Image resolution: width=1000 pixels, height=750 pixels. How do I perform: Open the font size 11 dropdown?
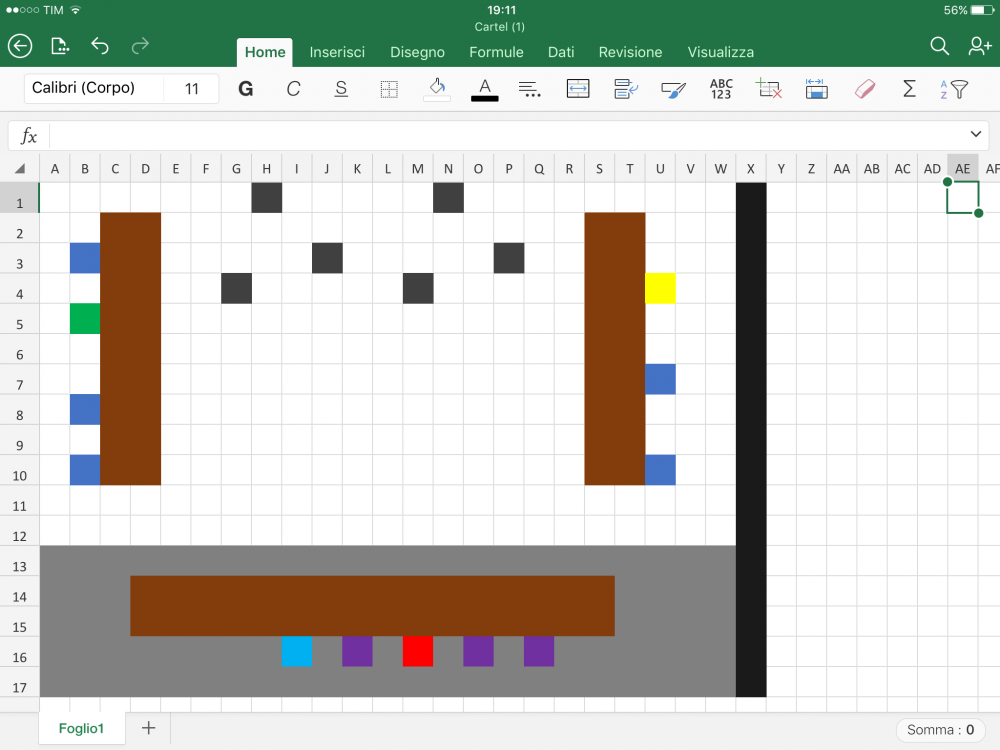click(192, 89)
